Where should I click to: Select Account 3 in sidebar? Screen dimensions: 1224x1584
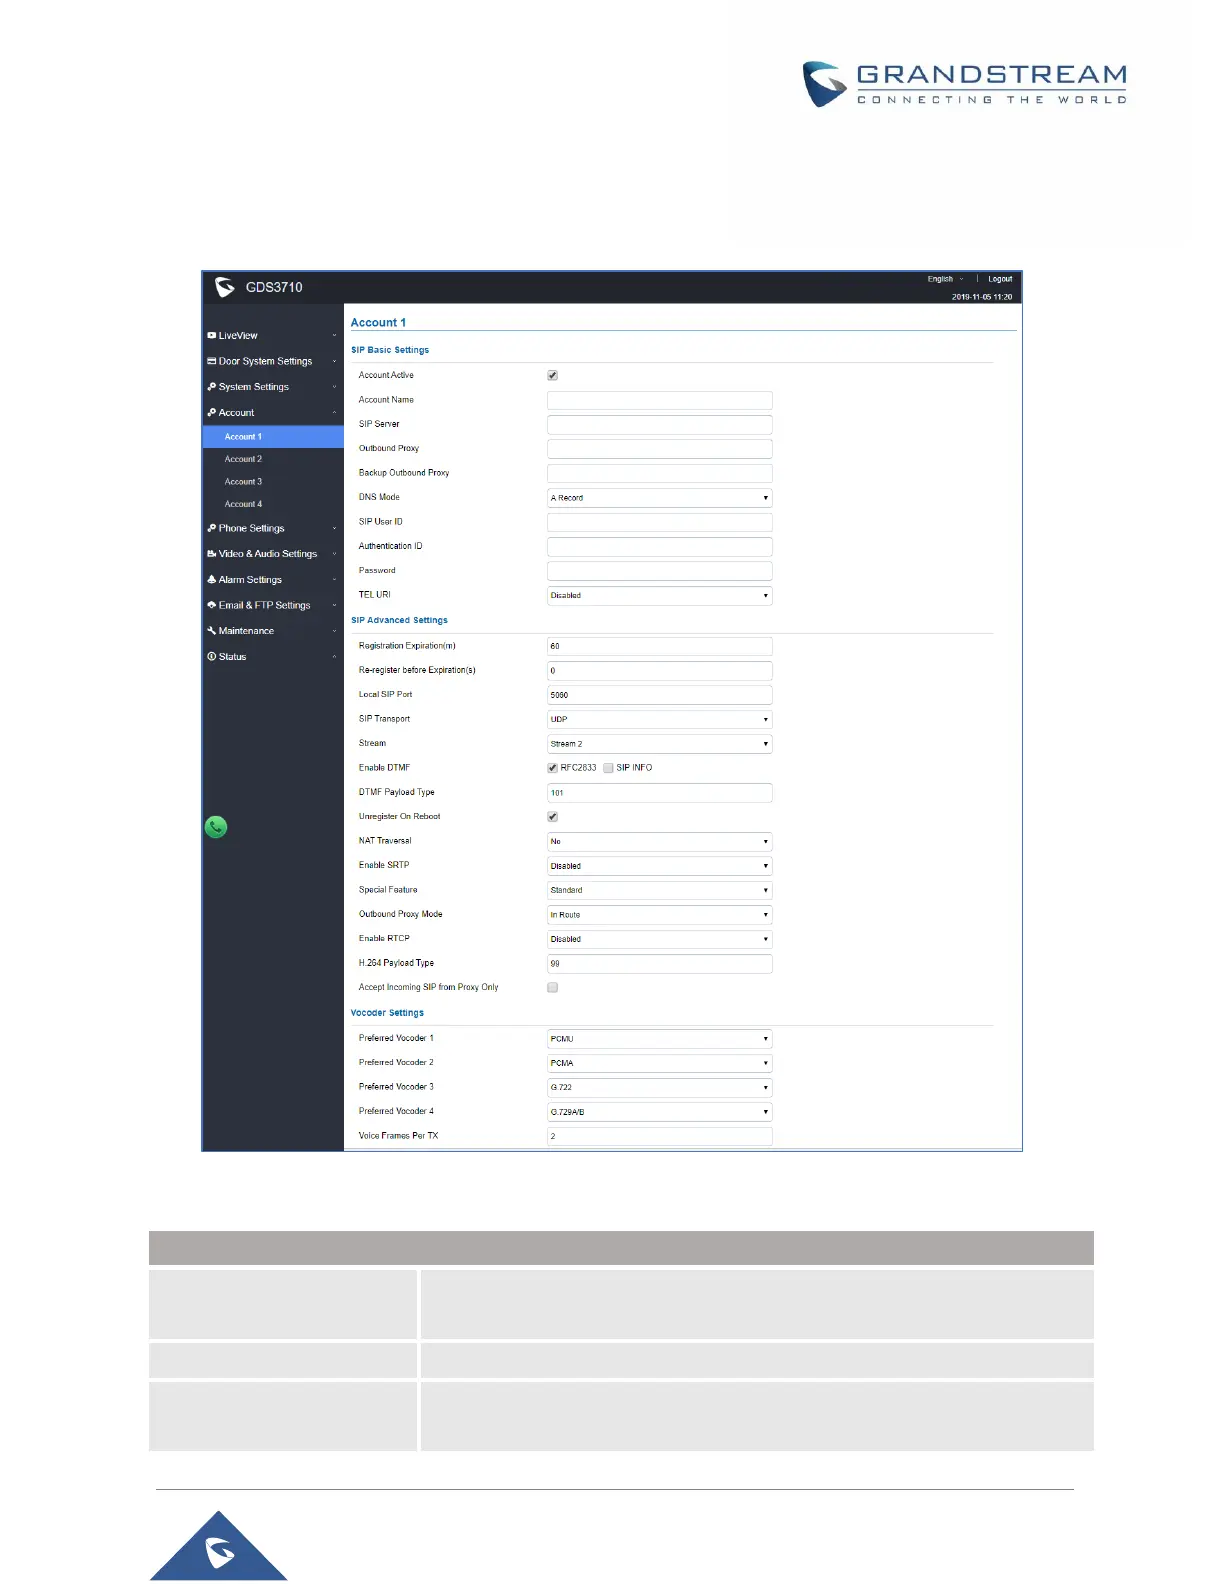click(273, 482)
